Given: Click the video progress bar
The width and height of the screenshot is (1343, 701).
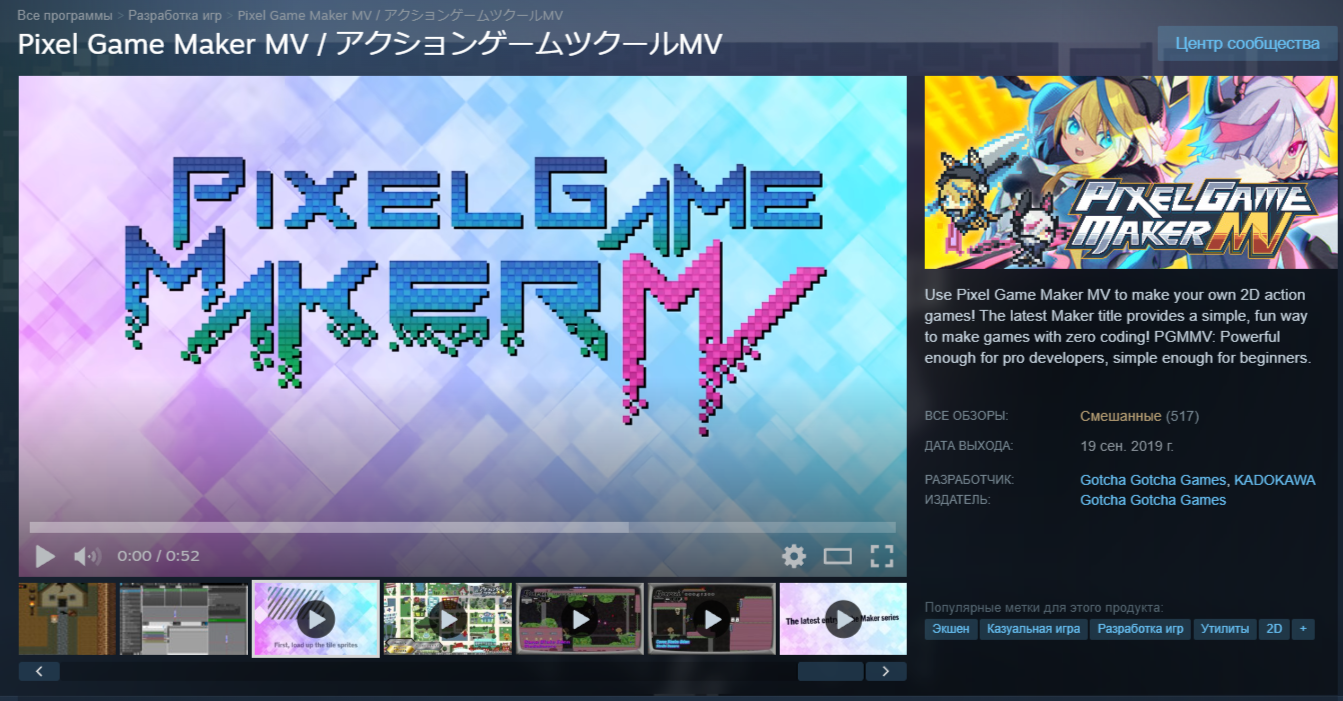Looking at the screenshot, I should click(463, 527).
